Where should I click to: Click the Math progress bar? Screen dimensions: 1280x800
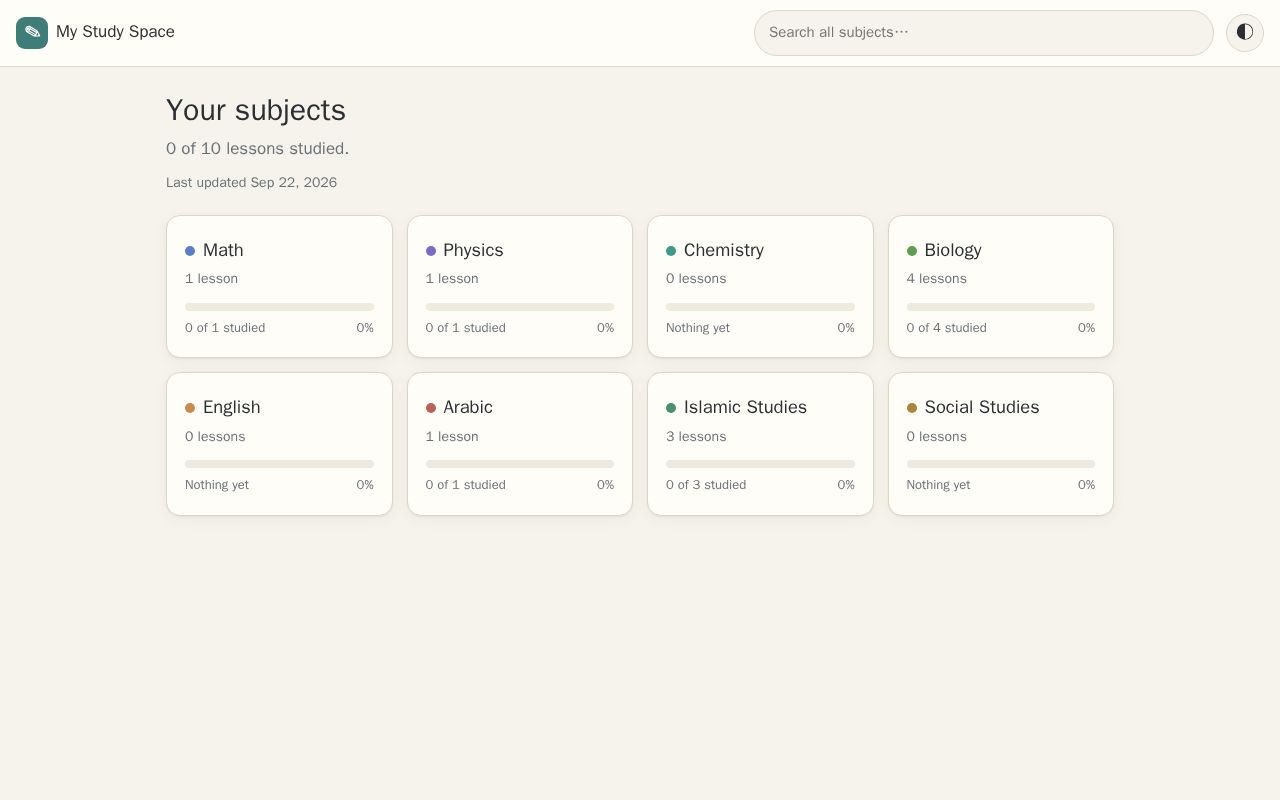click(279, 307)
